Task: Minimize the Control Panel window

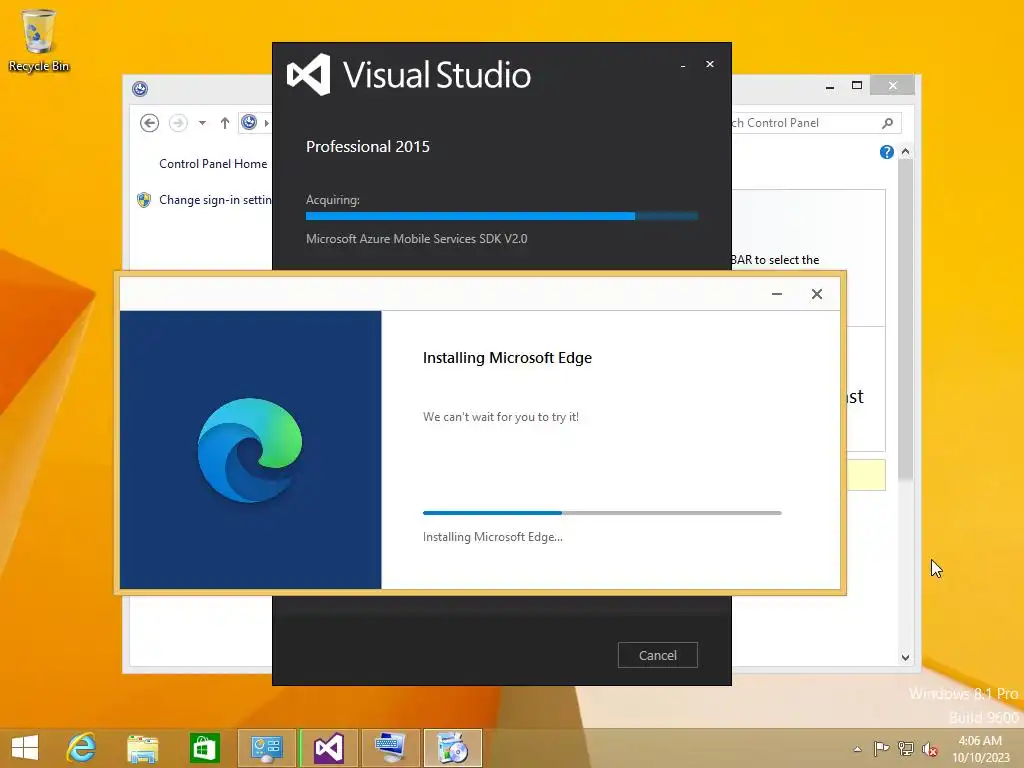Action: [x=829, y=86]
